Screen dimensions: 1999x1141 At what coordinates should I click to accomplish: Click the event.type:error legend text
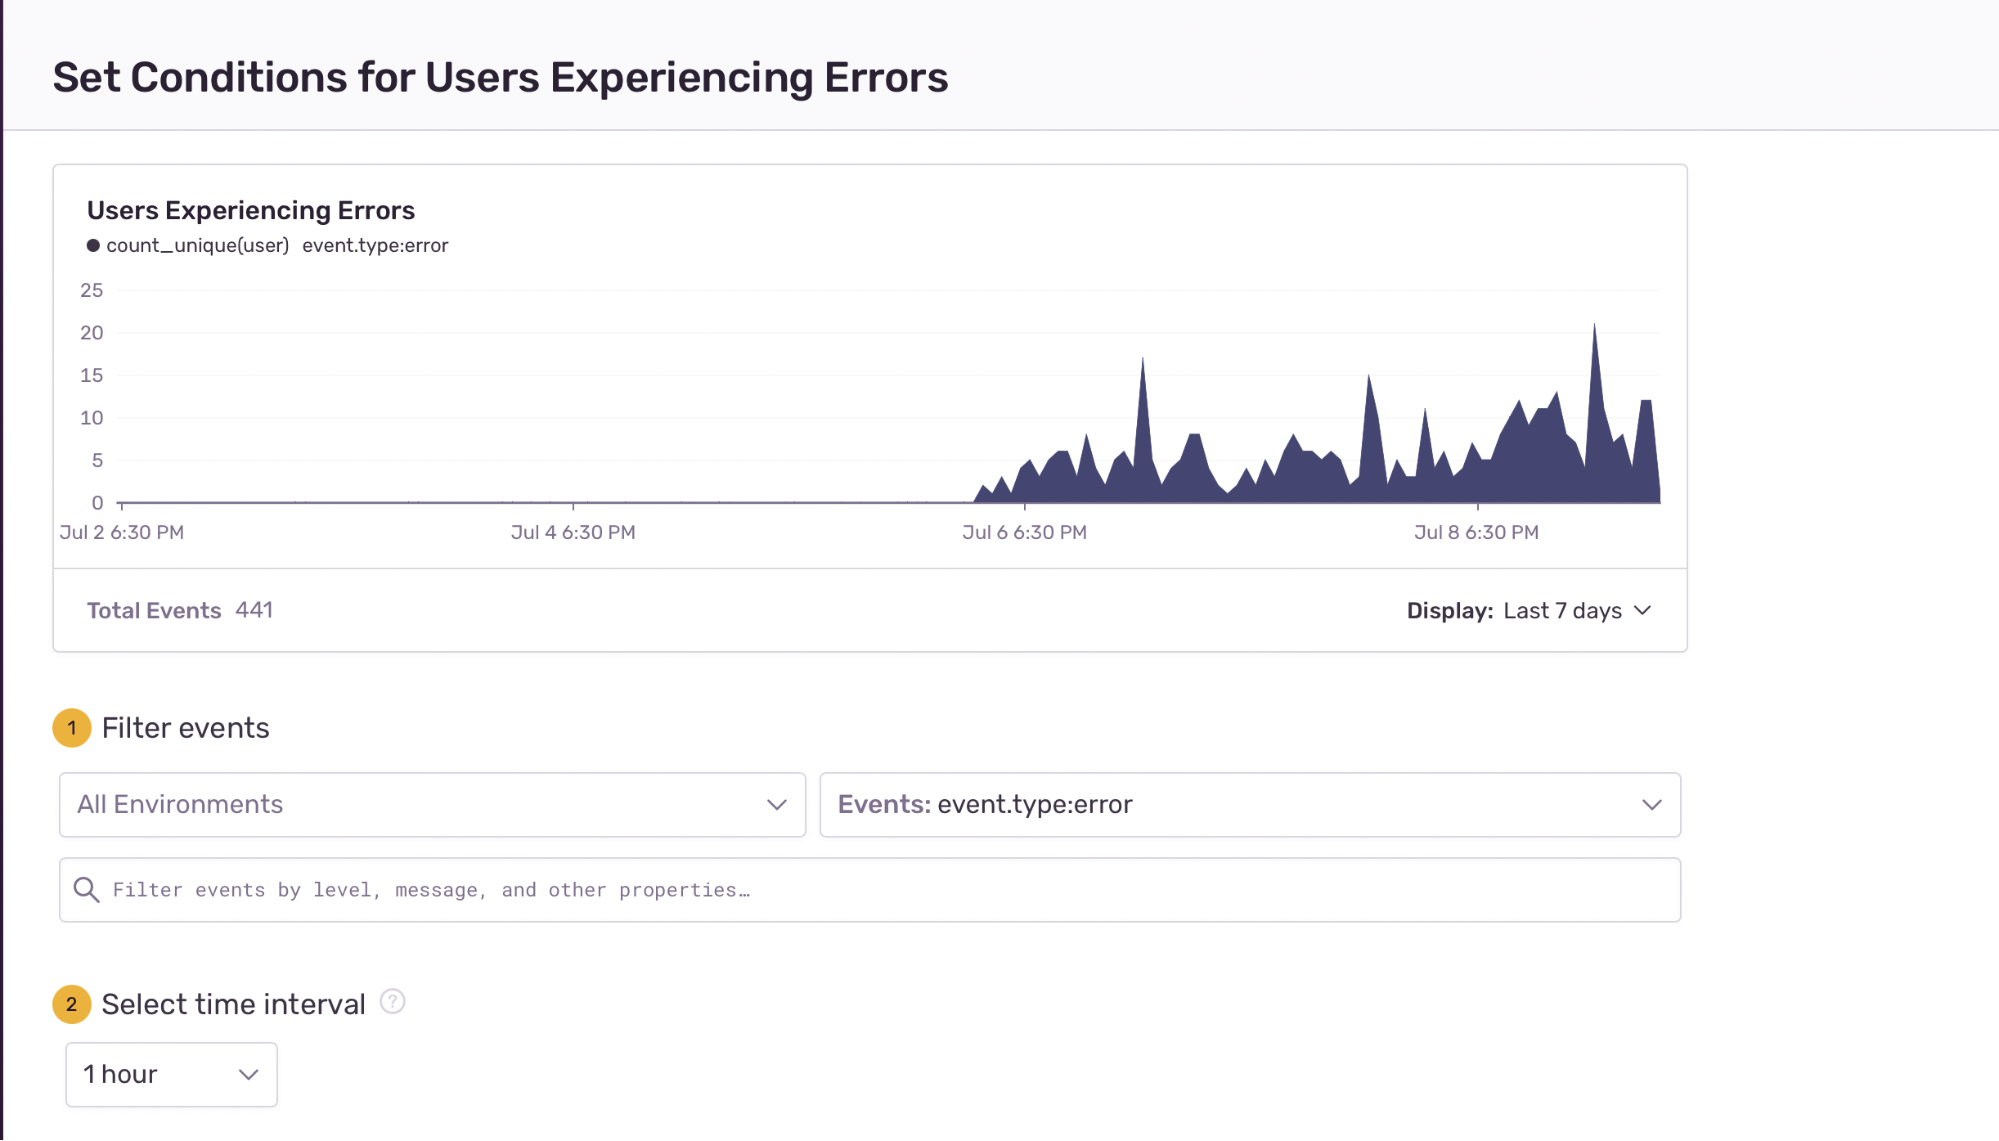click(375, 246)
